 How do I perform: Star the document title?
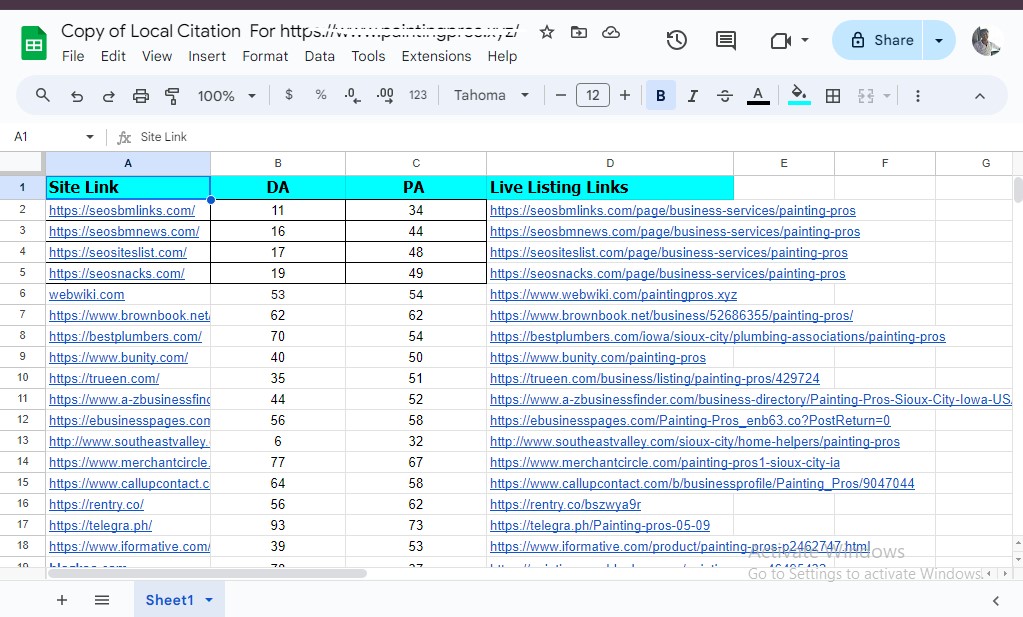(x=547, y=32)
